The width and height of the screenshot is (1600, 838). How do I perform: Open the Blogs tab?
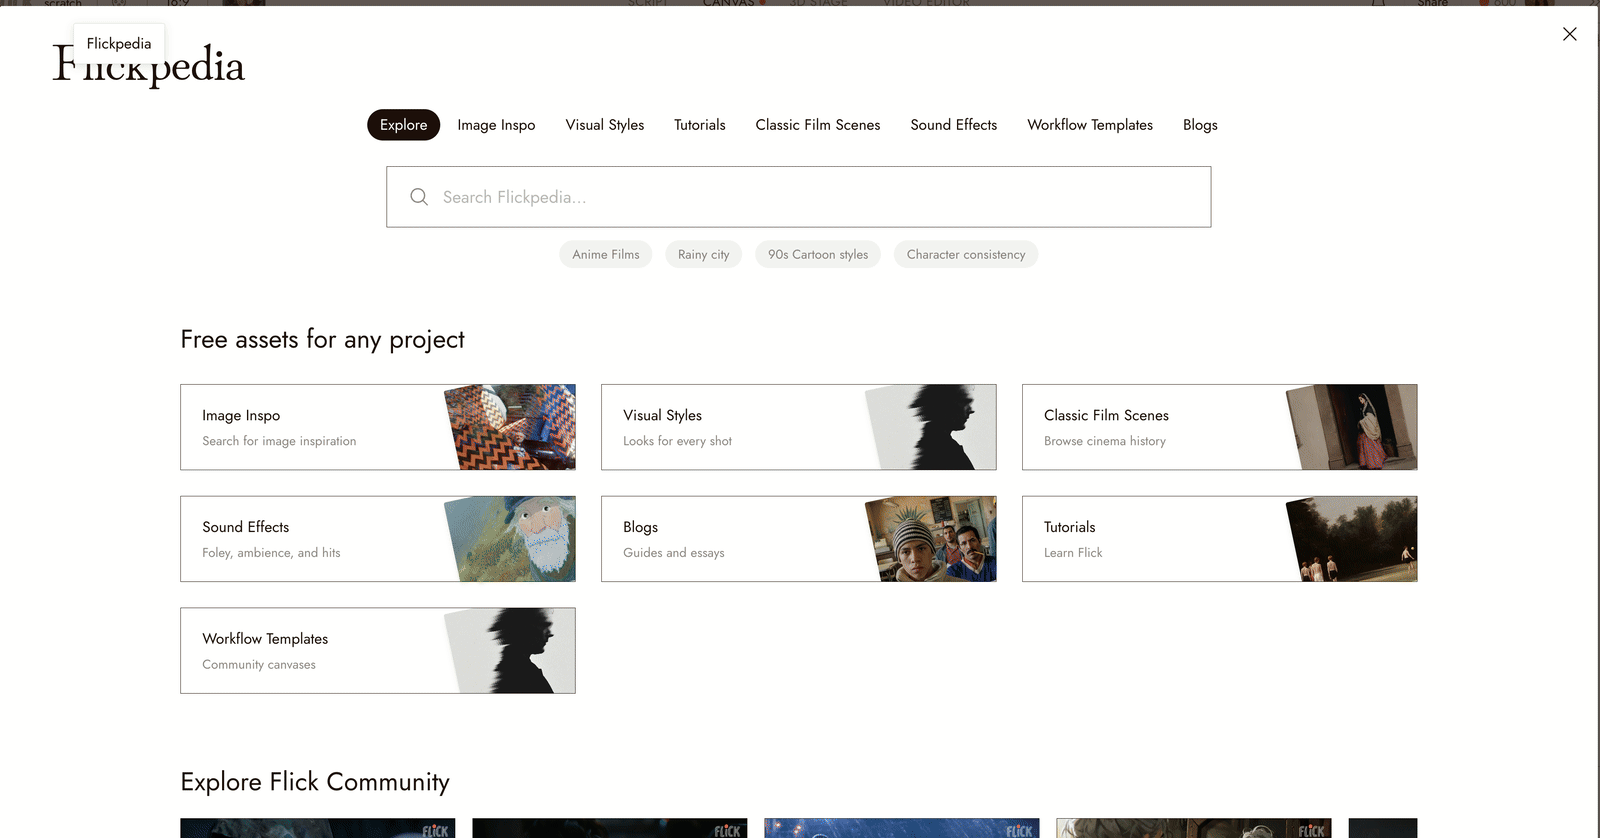[x=1200, y=125]
